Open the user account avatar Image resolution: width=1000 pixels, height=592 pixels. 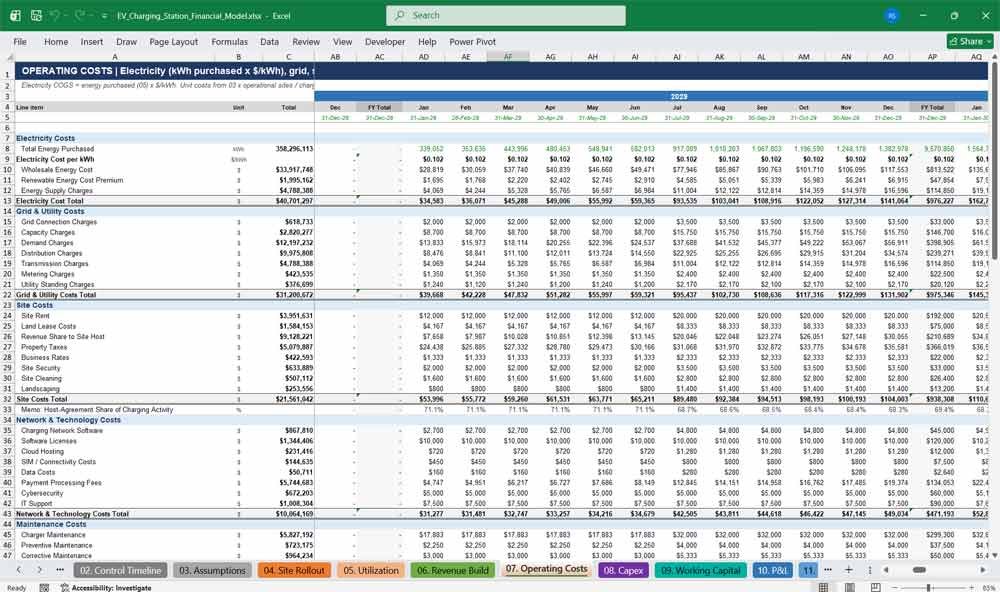(x=892, y=15)
